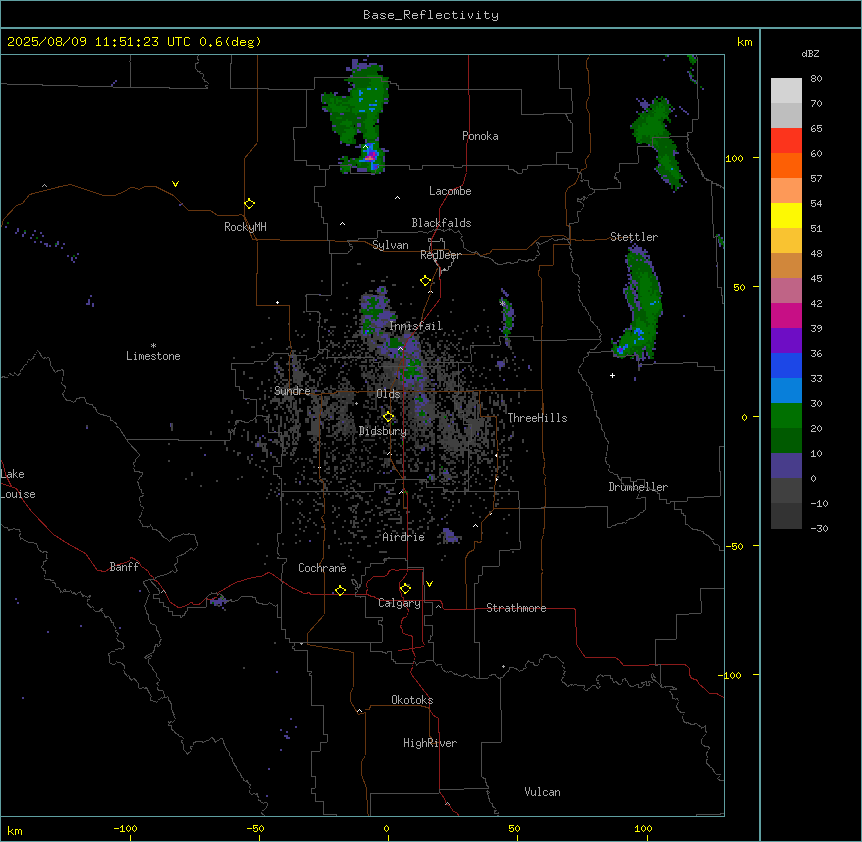Click the Sundre town label

point(292,391)
